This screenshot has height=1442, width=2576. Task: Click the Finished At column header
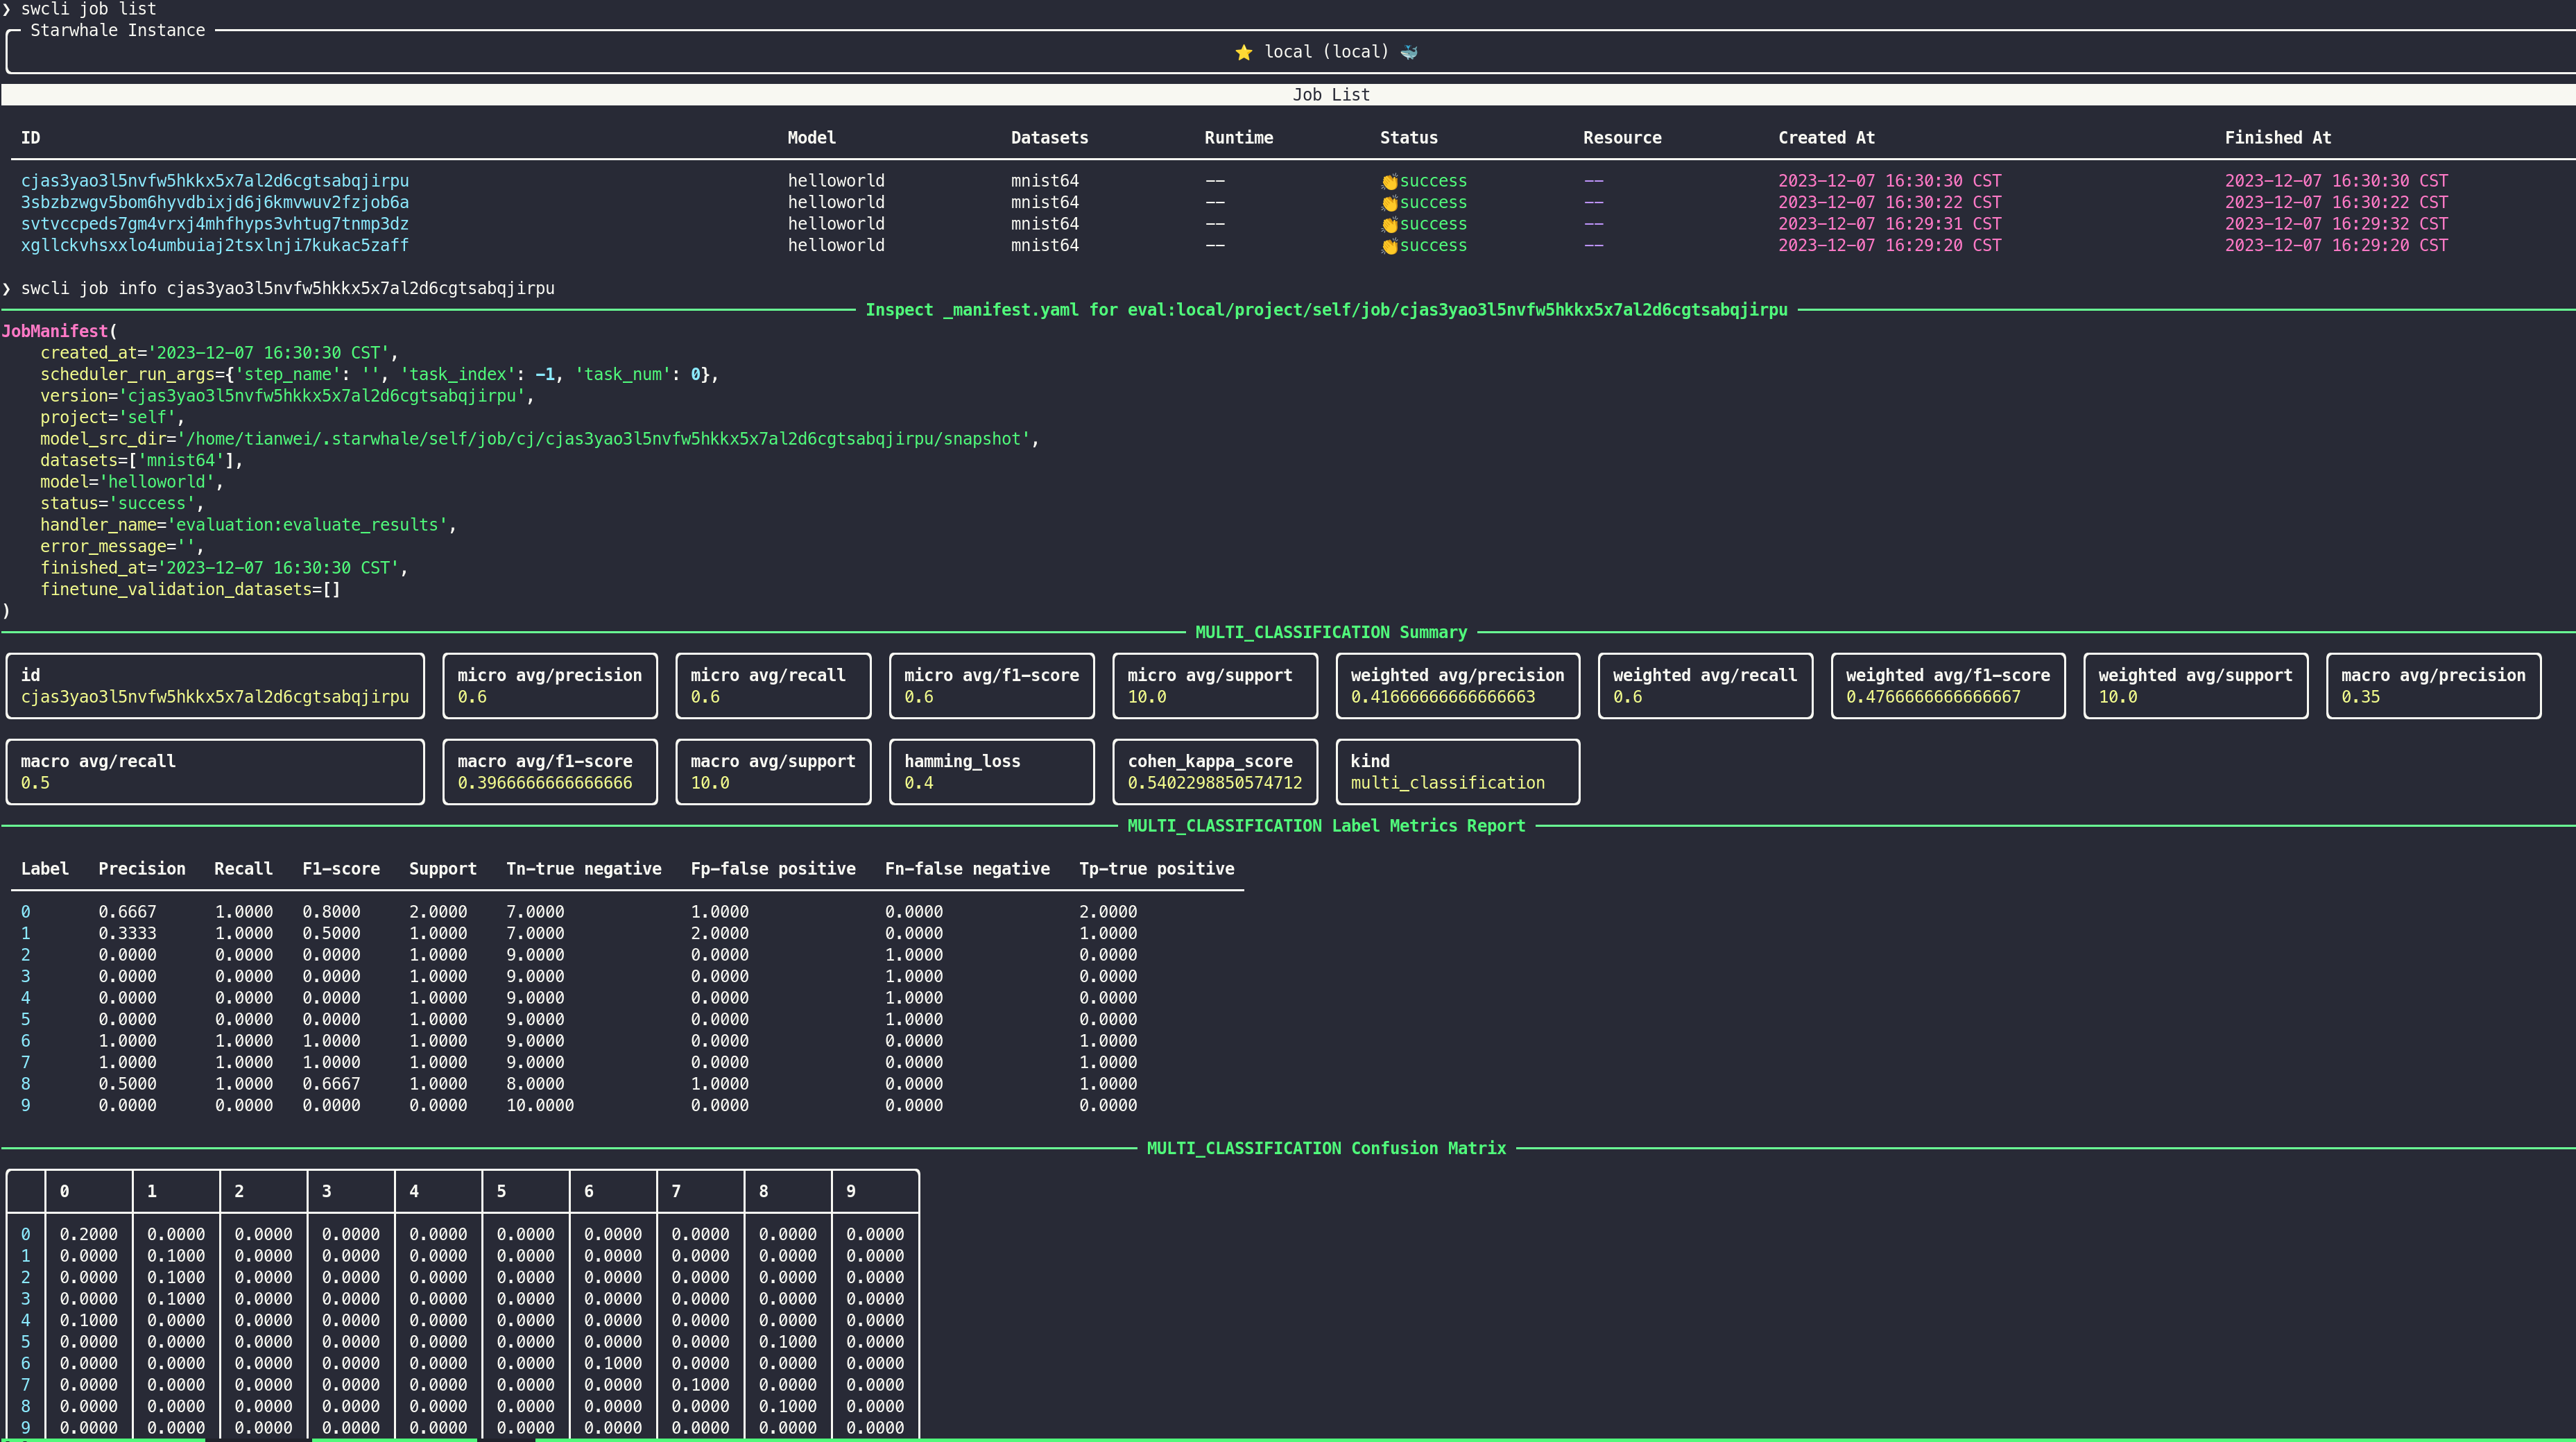point(2277,138)
